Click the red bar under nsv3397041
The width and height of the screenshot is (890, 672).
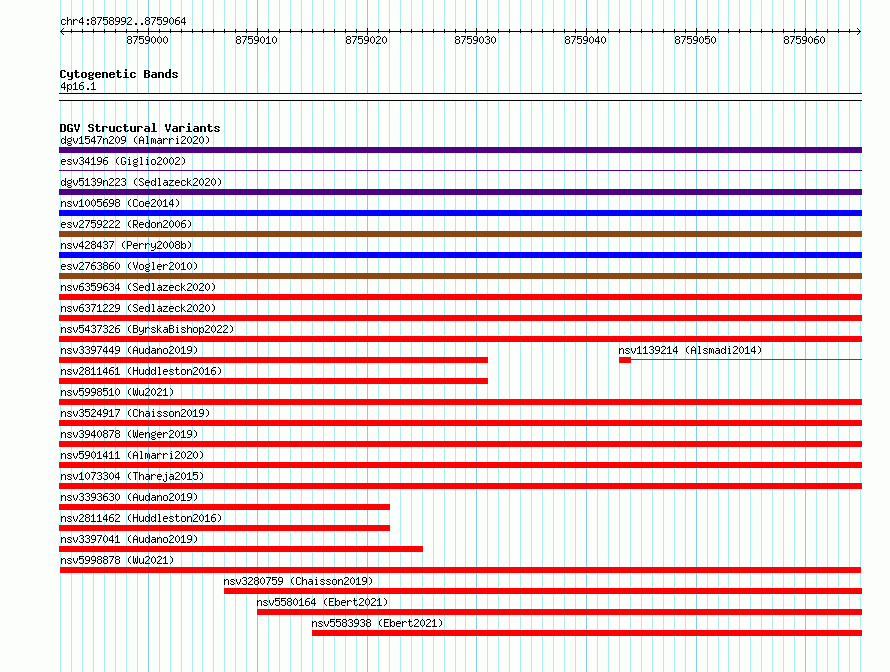[x=241, y=549]
